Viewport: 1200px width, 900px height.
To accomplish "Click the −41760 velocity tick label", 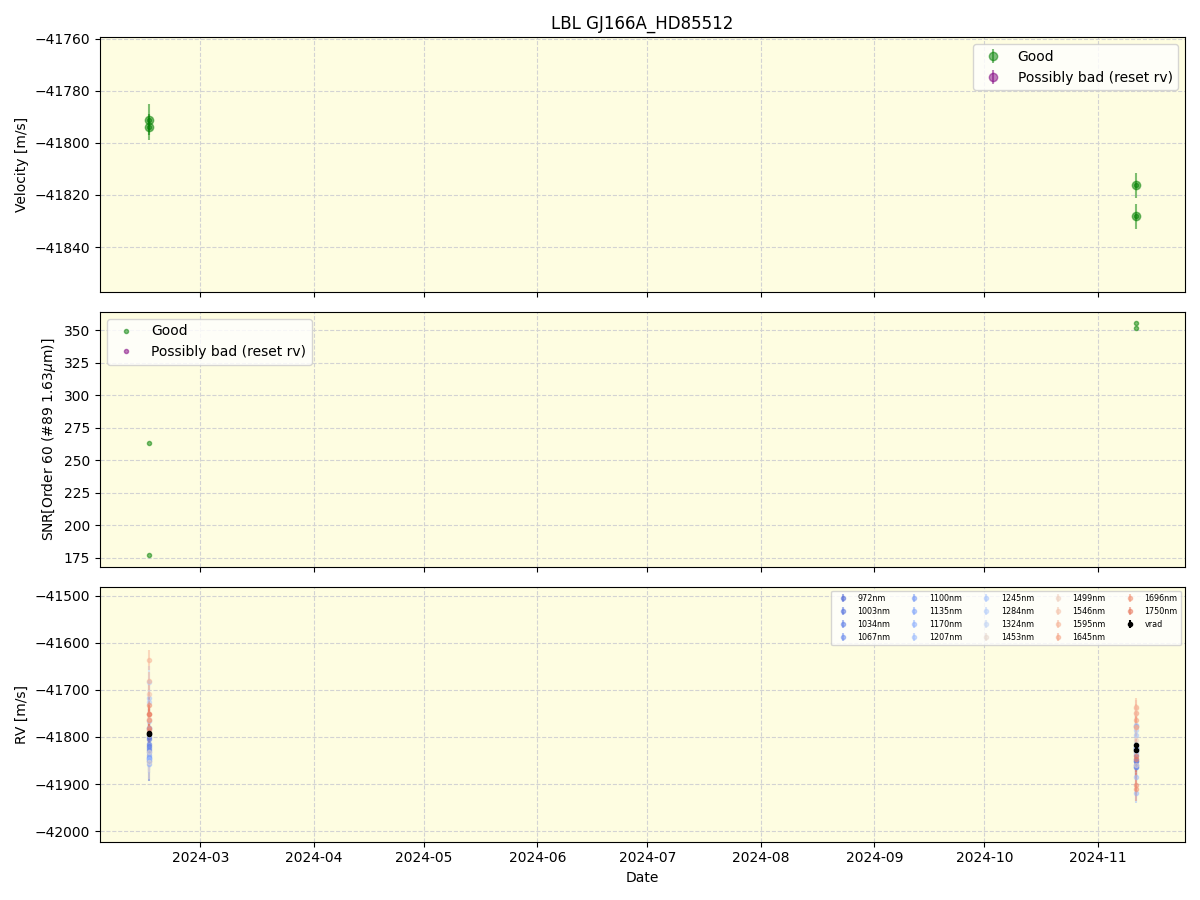I will 62,39.
